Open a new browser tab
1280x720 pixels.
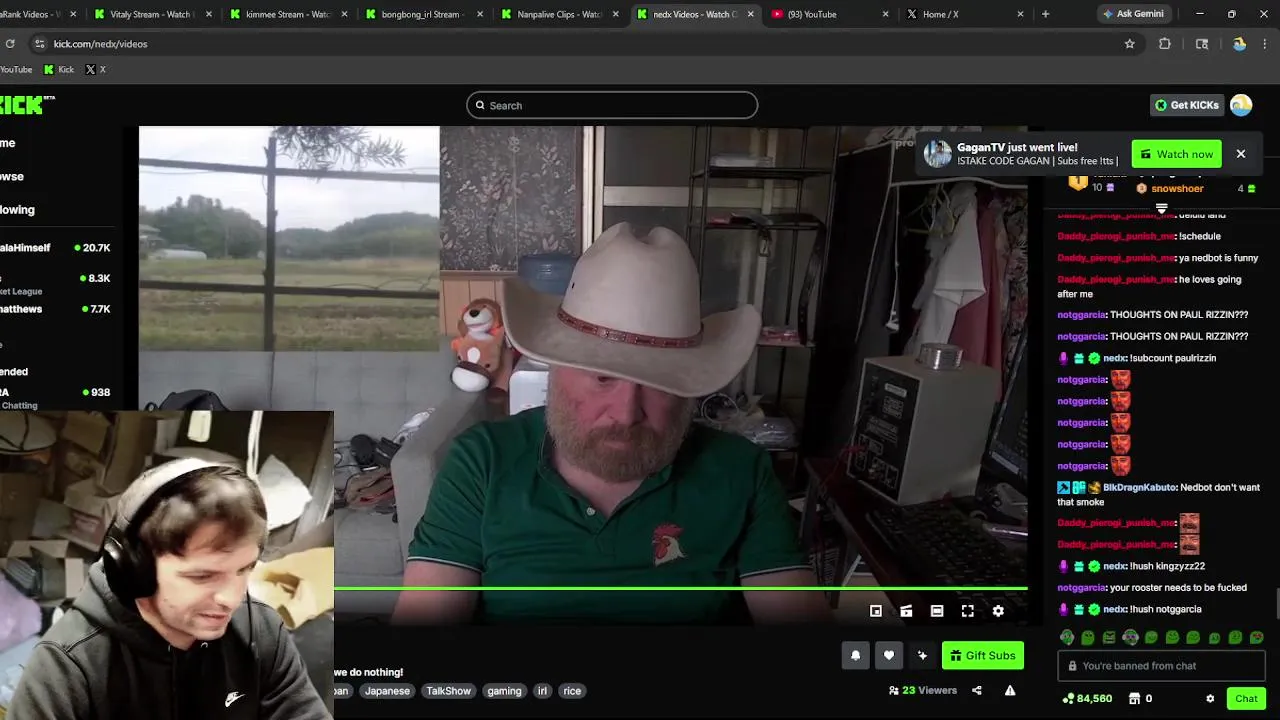pyautogui.click(x=1045, y=14)
